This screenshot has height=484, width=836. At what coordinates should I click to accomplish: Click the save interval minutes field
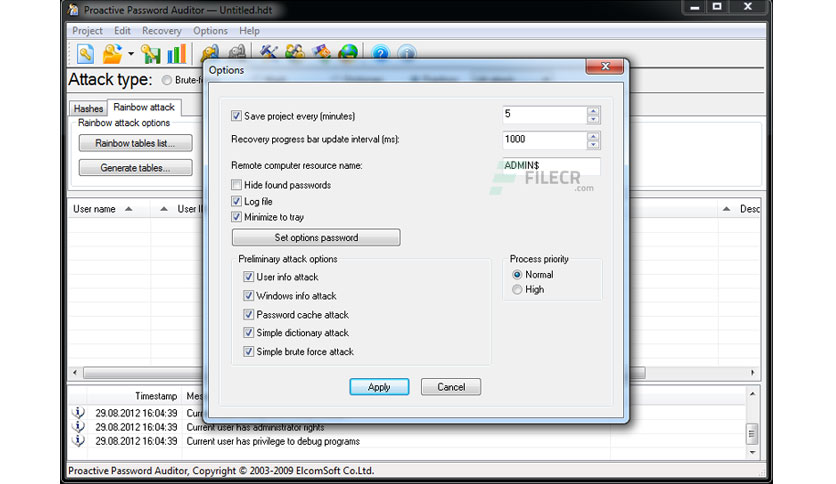point(544,115)
